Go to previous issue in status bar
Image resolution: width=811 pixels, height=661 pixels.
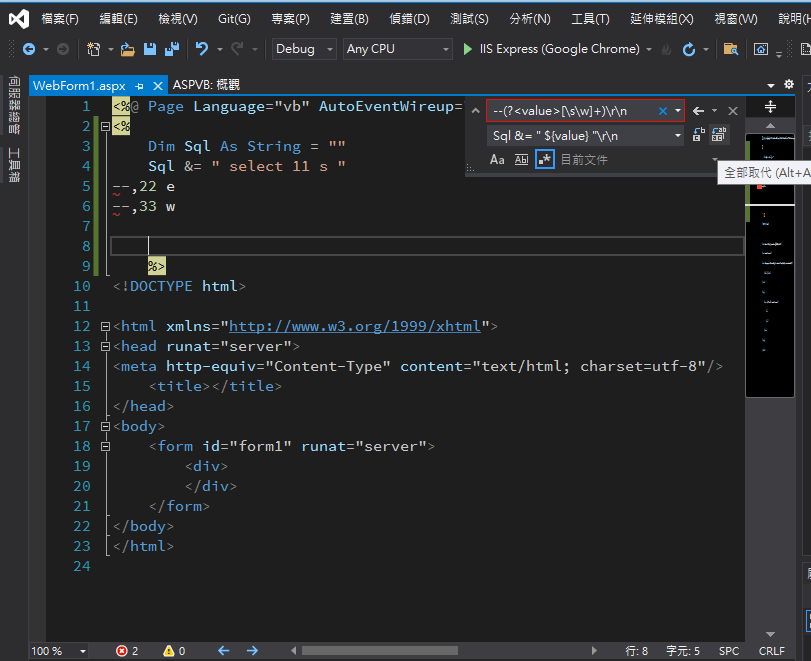coord(223,651)
